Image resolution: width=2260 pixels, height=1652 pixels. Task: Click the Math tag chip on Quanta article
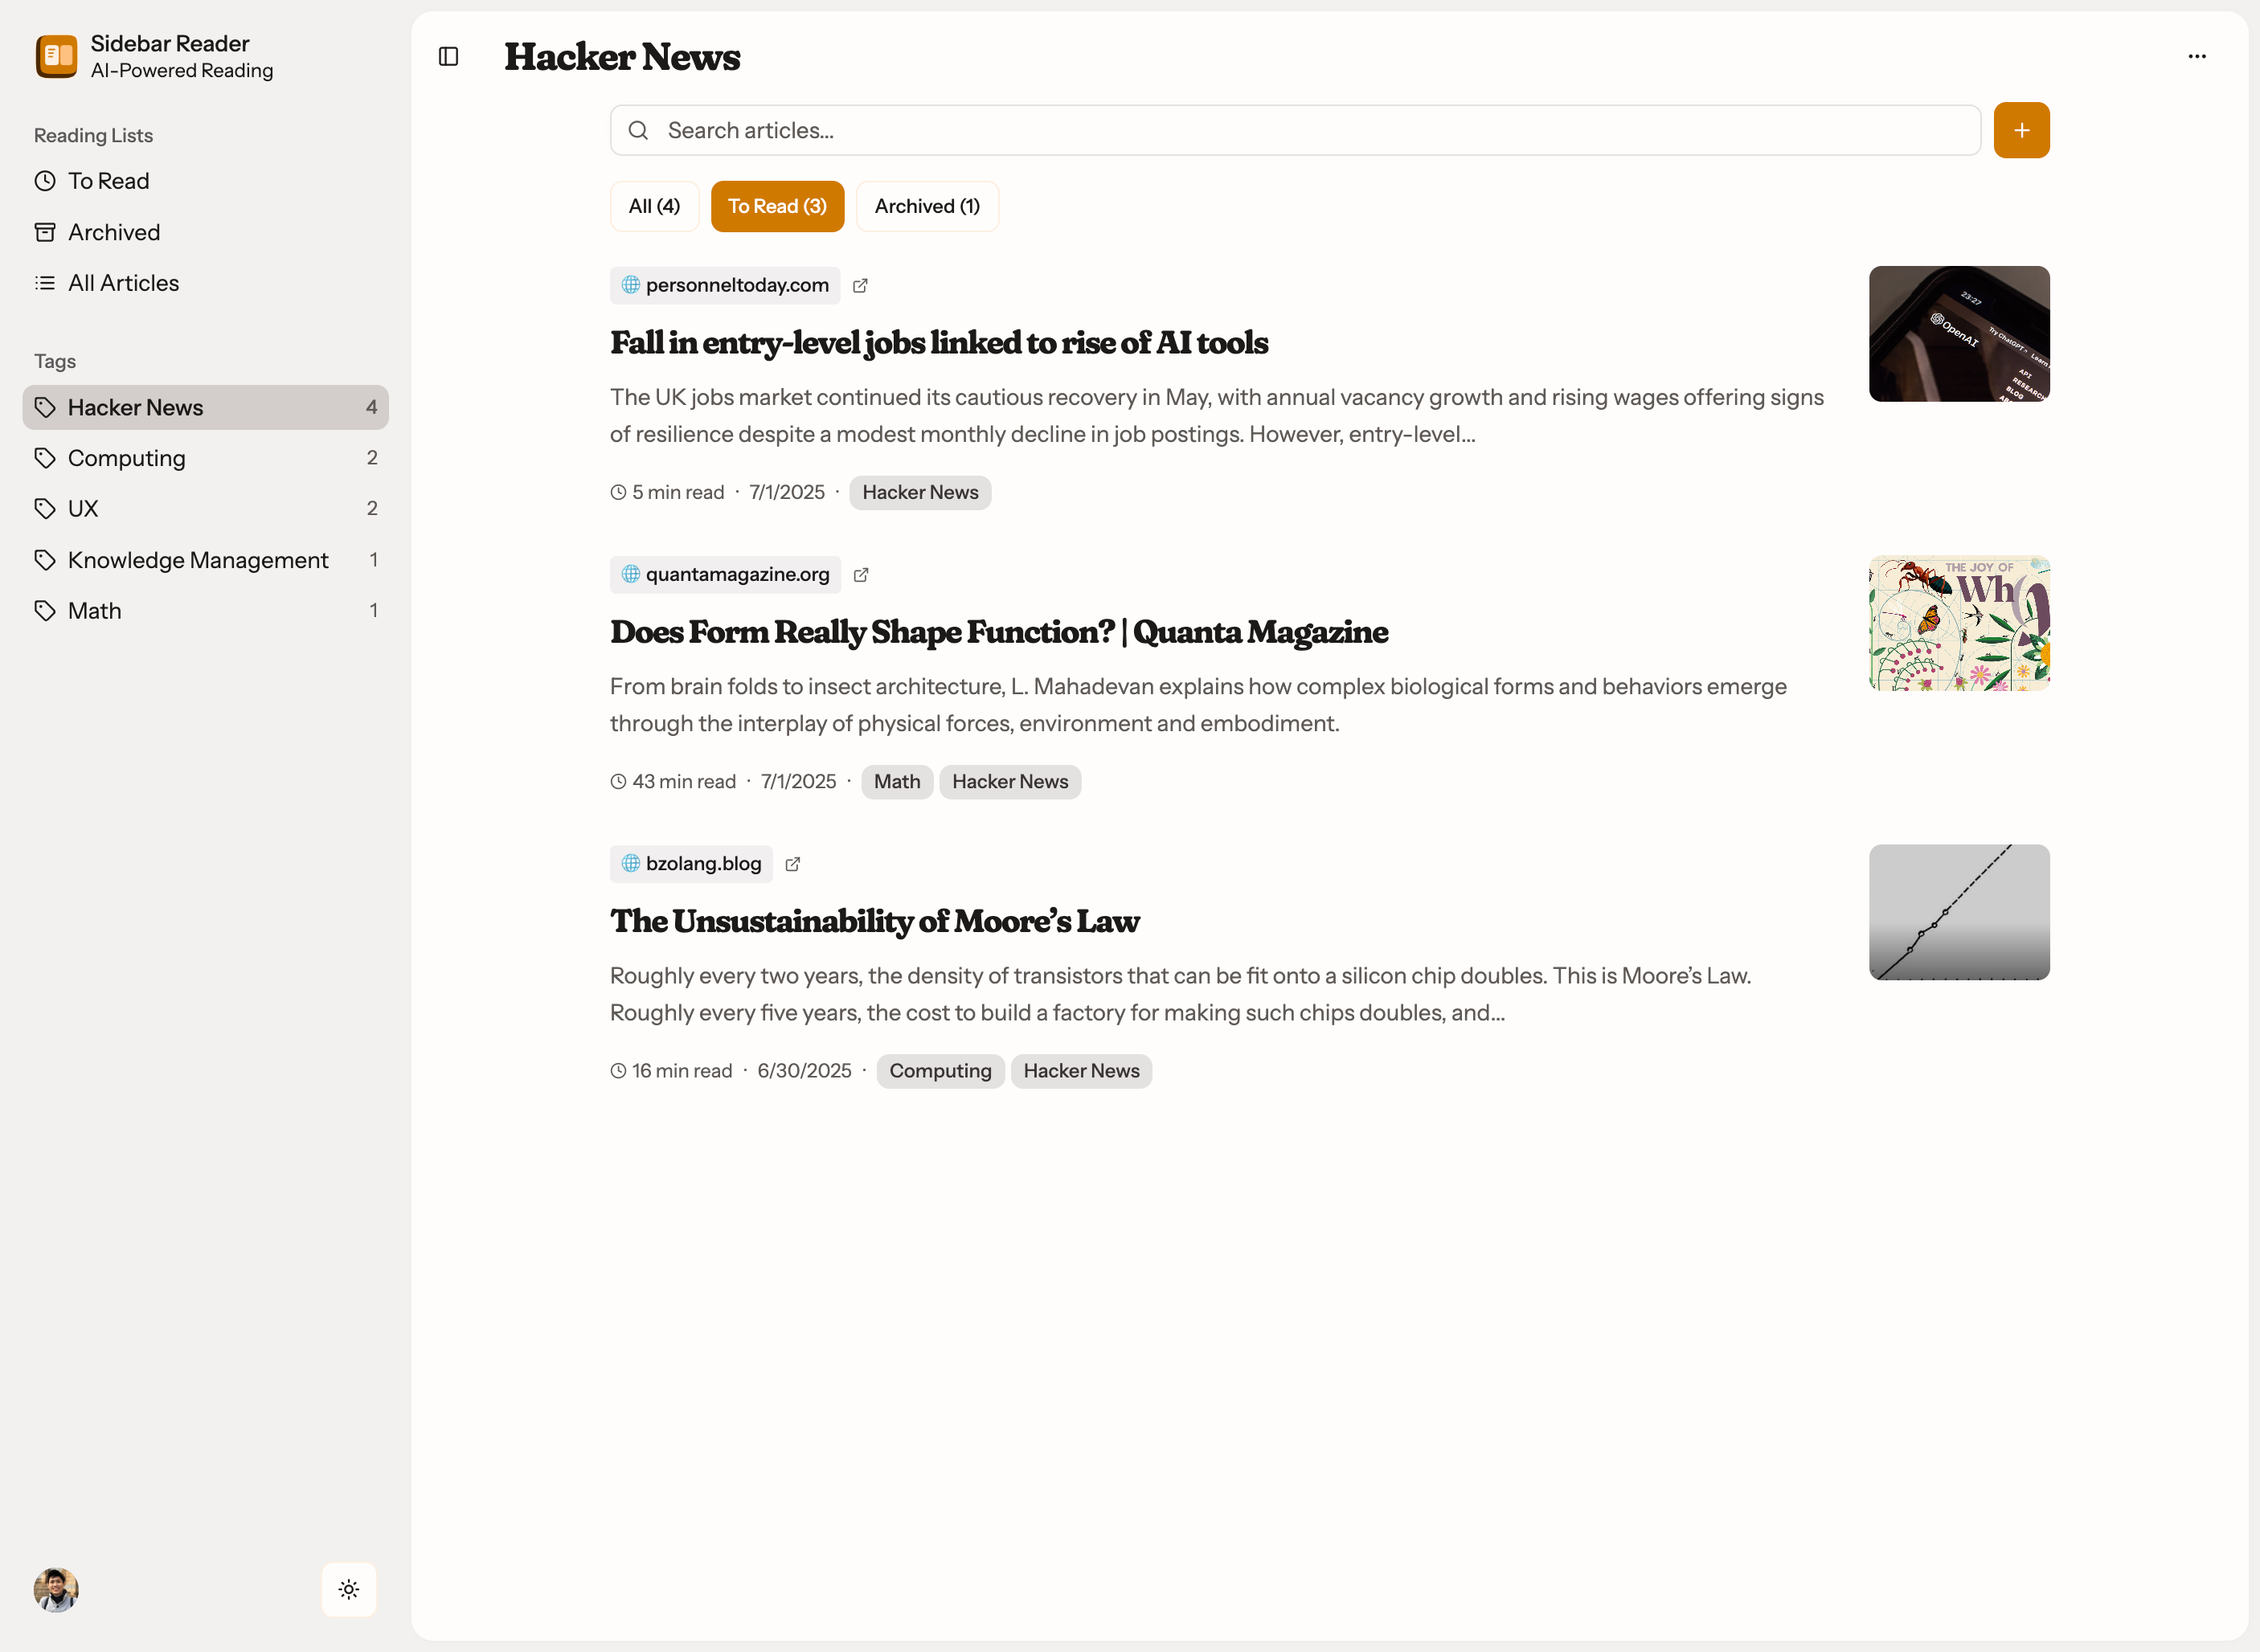tap(896, 782)
